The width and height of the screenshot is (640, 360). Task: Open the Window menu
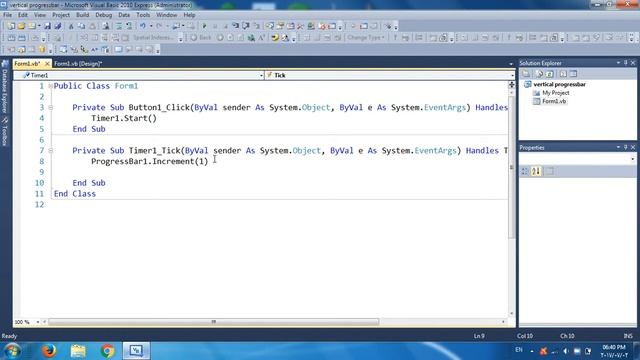tap(167, 15)
